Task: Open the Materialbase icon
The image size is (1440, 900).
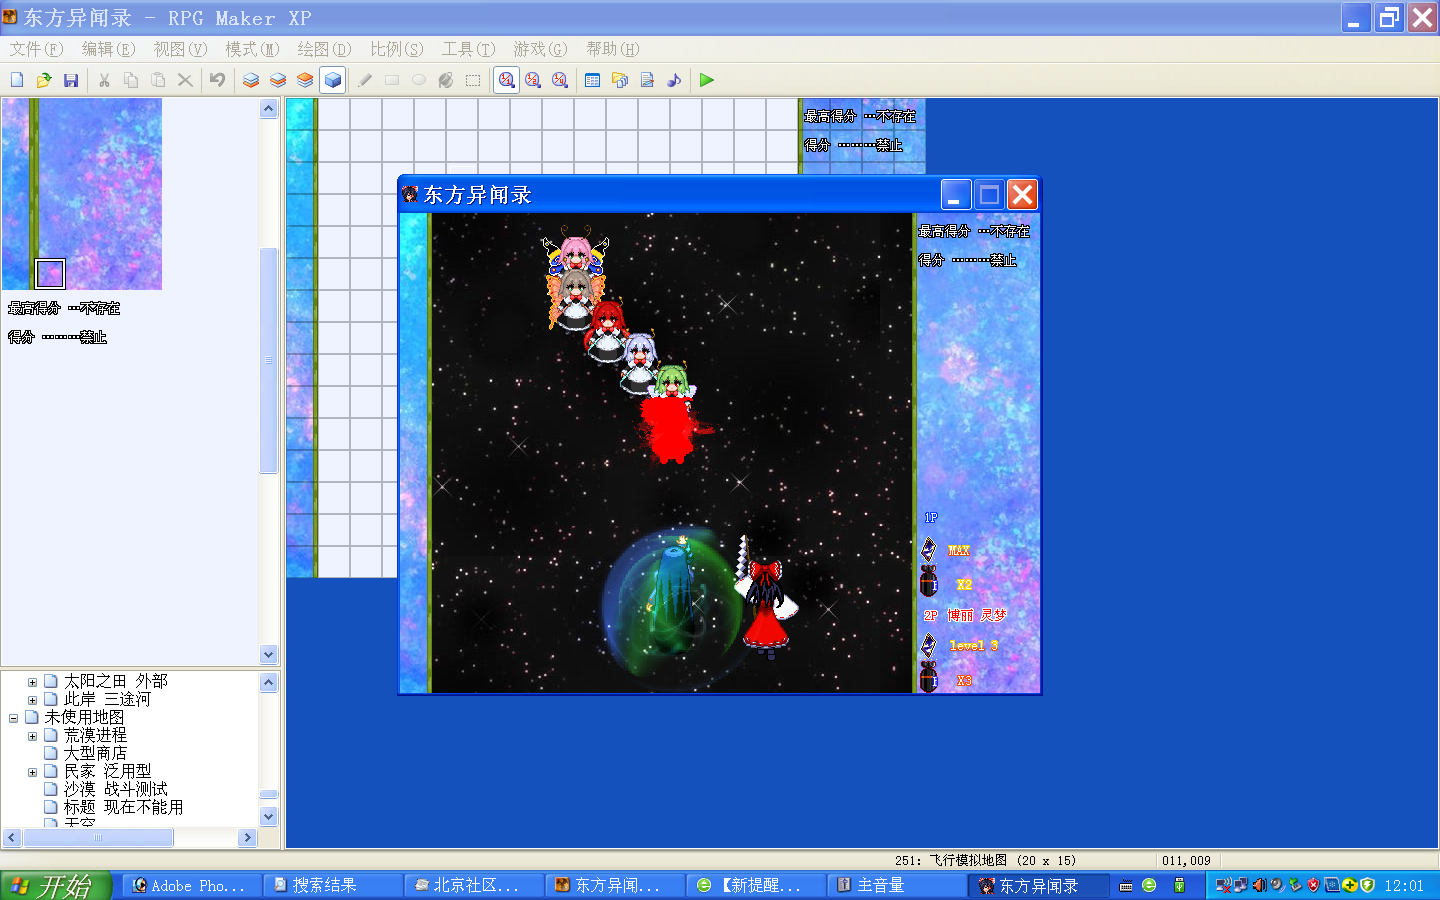Action: tap(620, 80)
